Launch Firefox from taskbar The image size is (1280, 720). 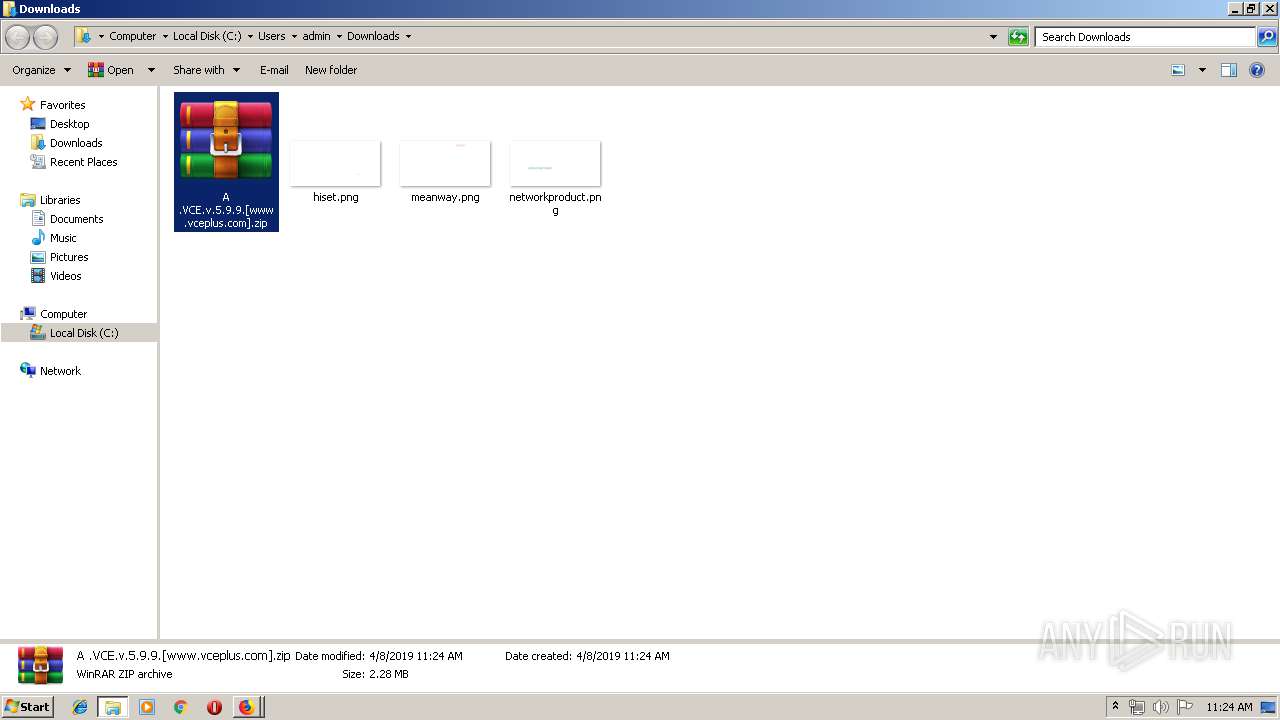click(x=246, y=707)
